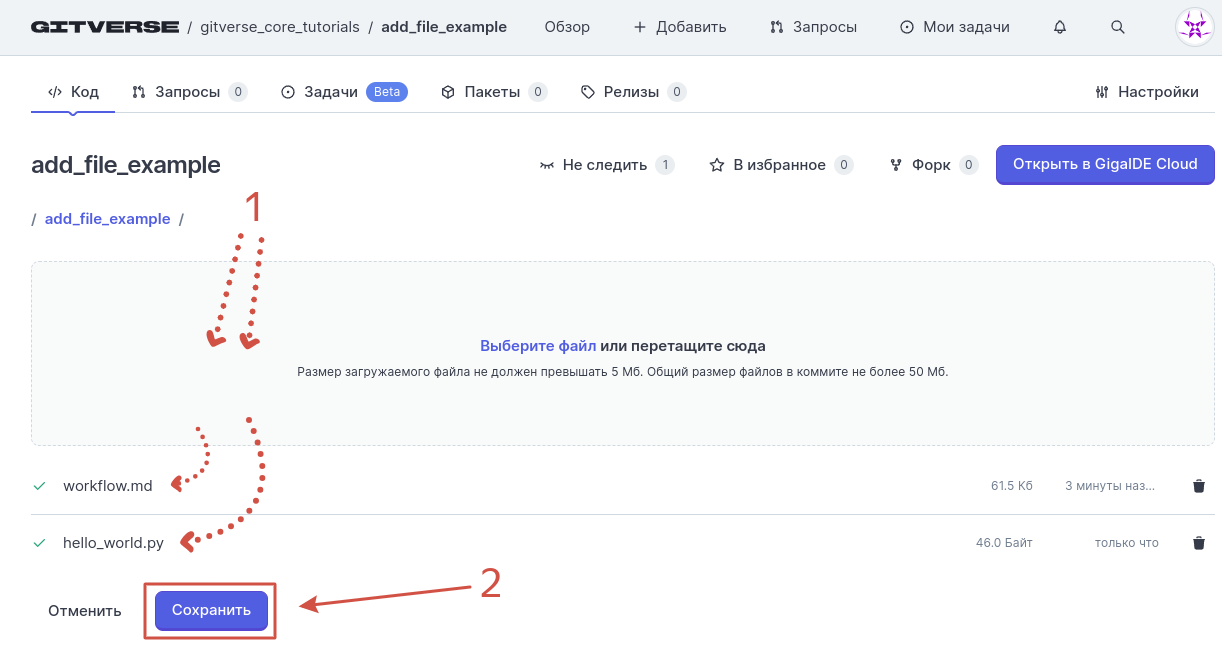The height and width of the screenshot is (646, 1222).
Task: Switch to the Запросы tab
Action: 187,92
